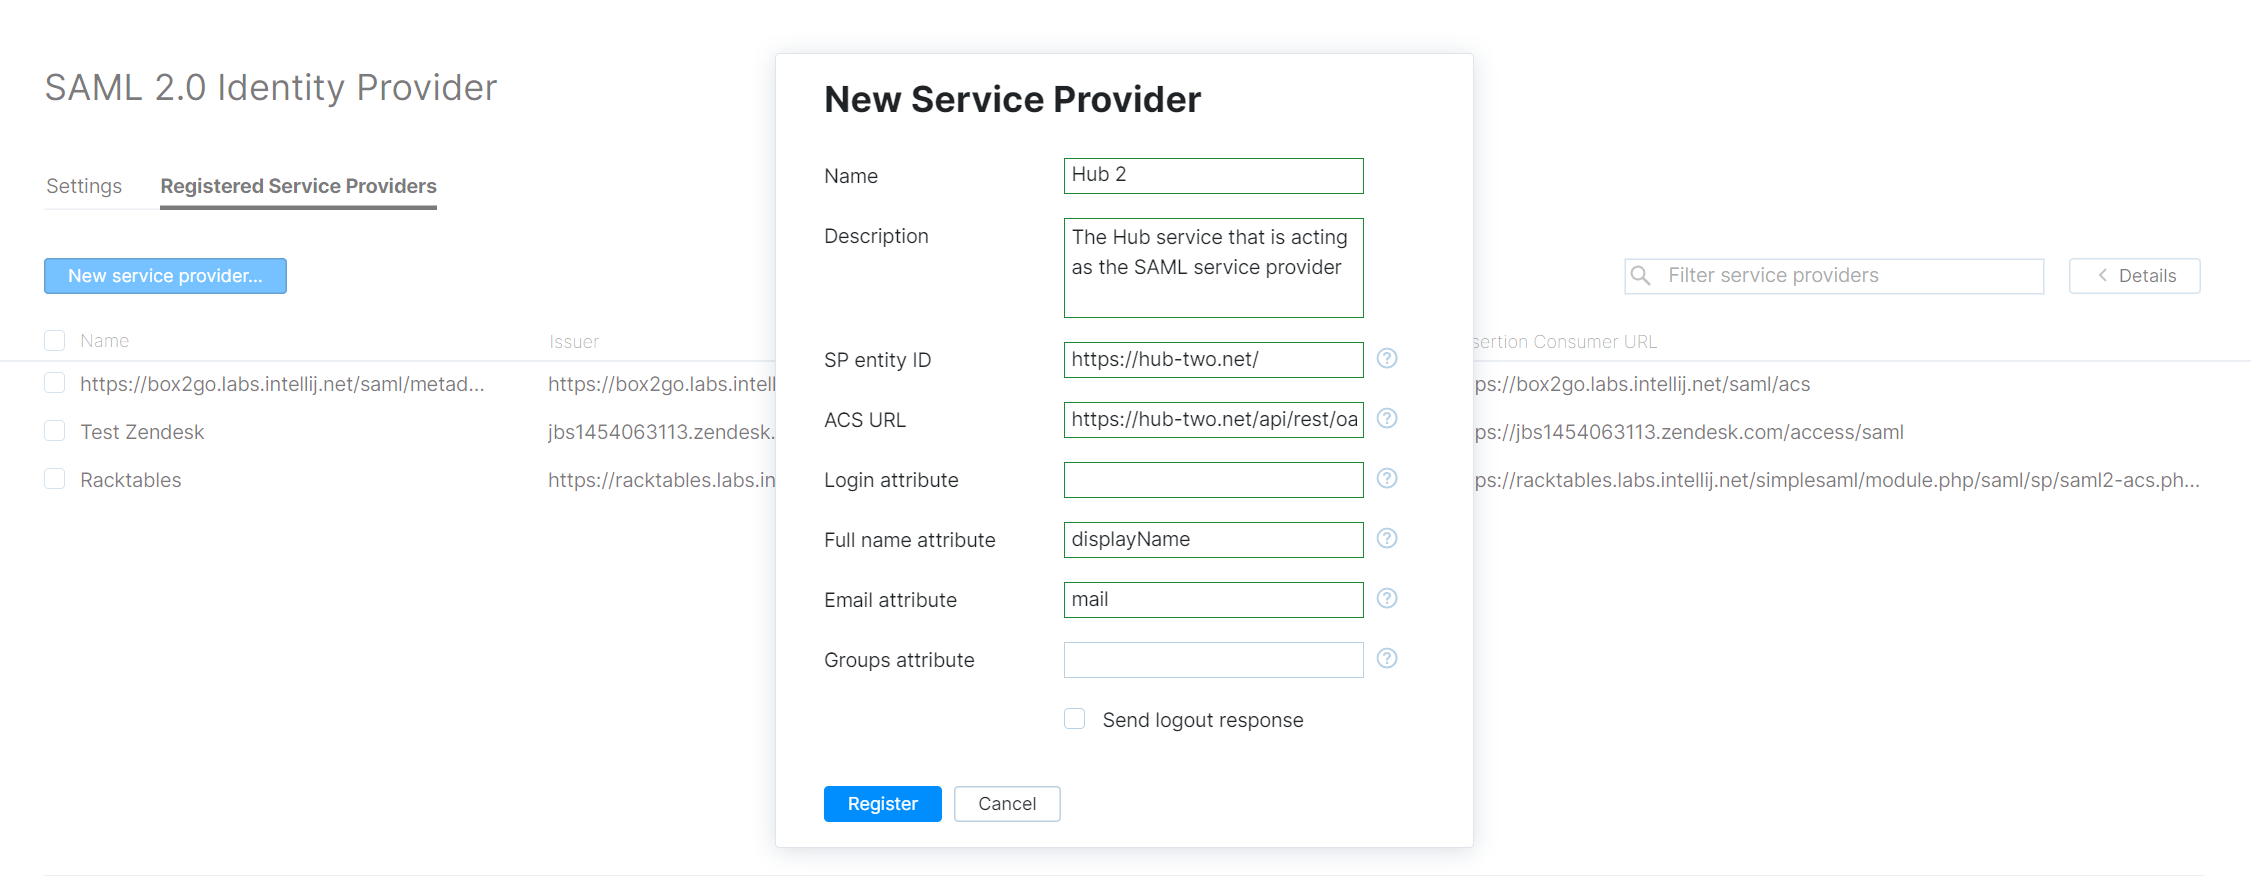The width and height of the screenshot is (2251, 876).
Task: Expand the Details side panel
Action: pos(2134,276)
